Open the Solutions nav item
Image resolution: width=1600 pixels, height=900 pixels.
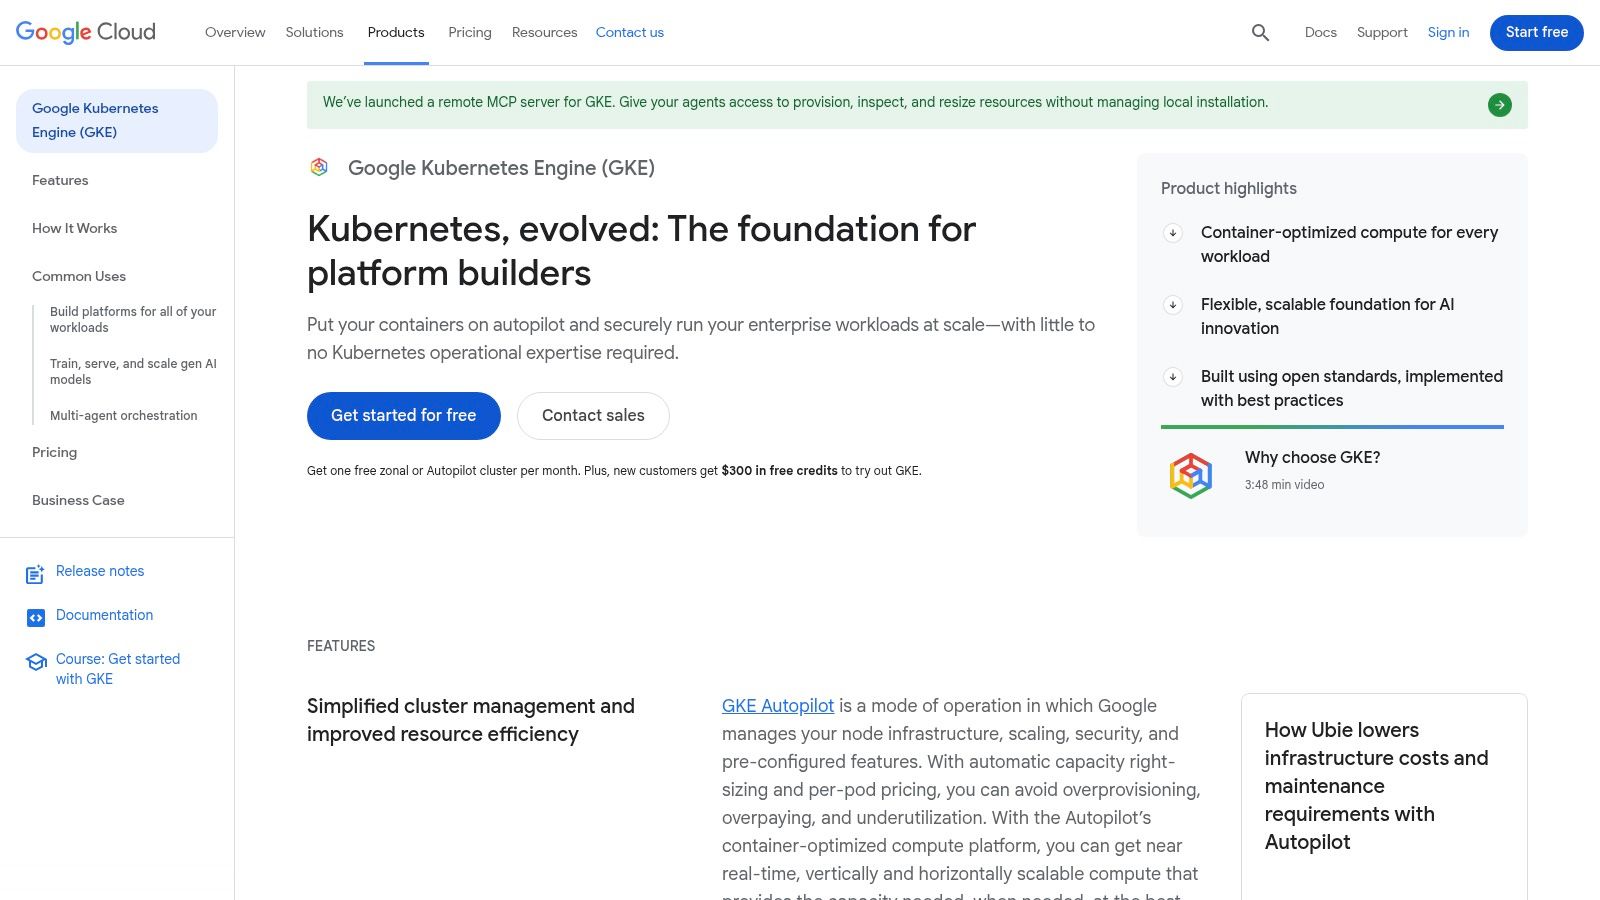click(314, 32)
